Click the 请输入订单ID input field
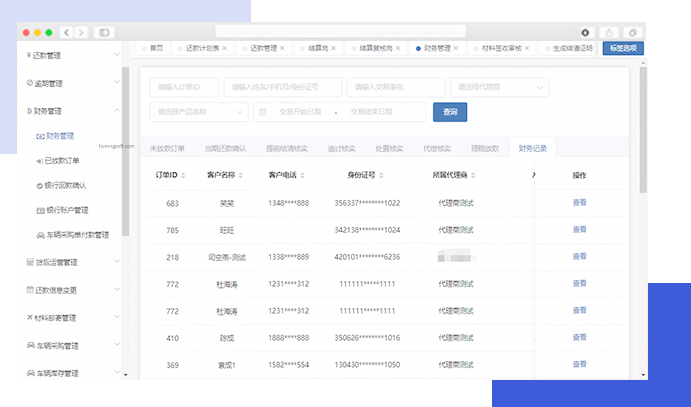Viewport: 691px width, 407px height. point(184,87)
